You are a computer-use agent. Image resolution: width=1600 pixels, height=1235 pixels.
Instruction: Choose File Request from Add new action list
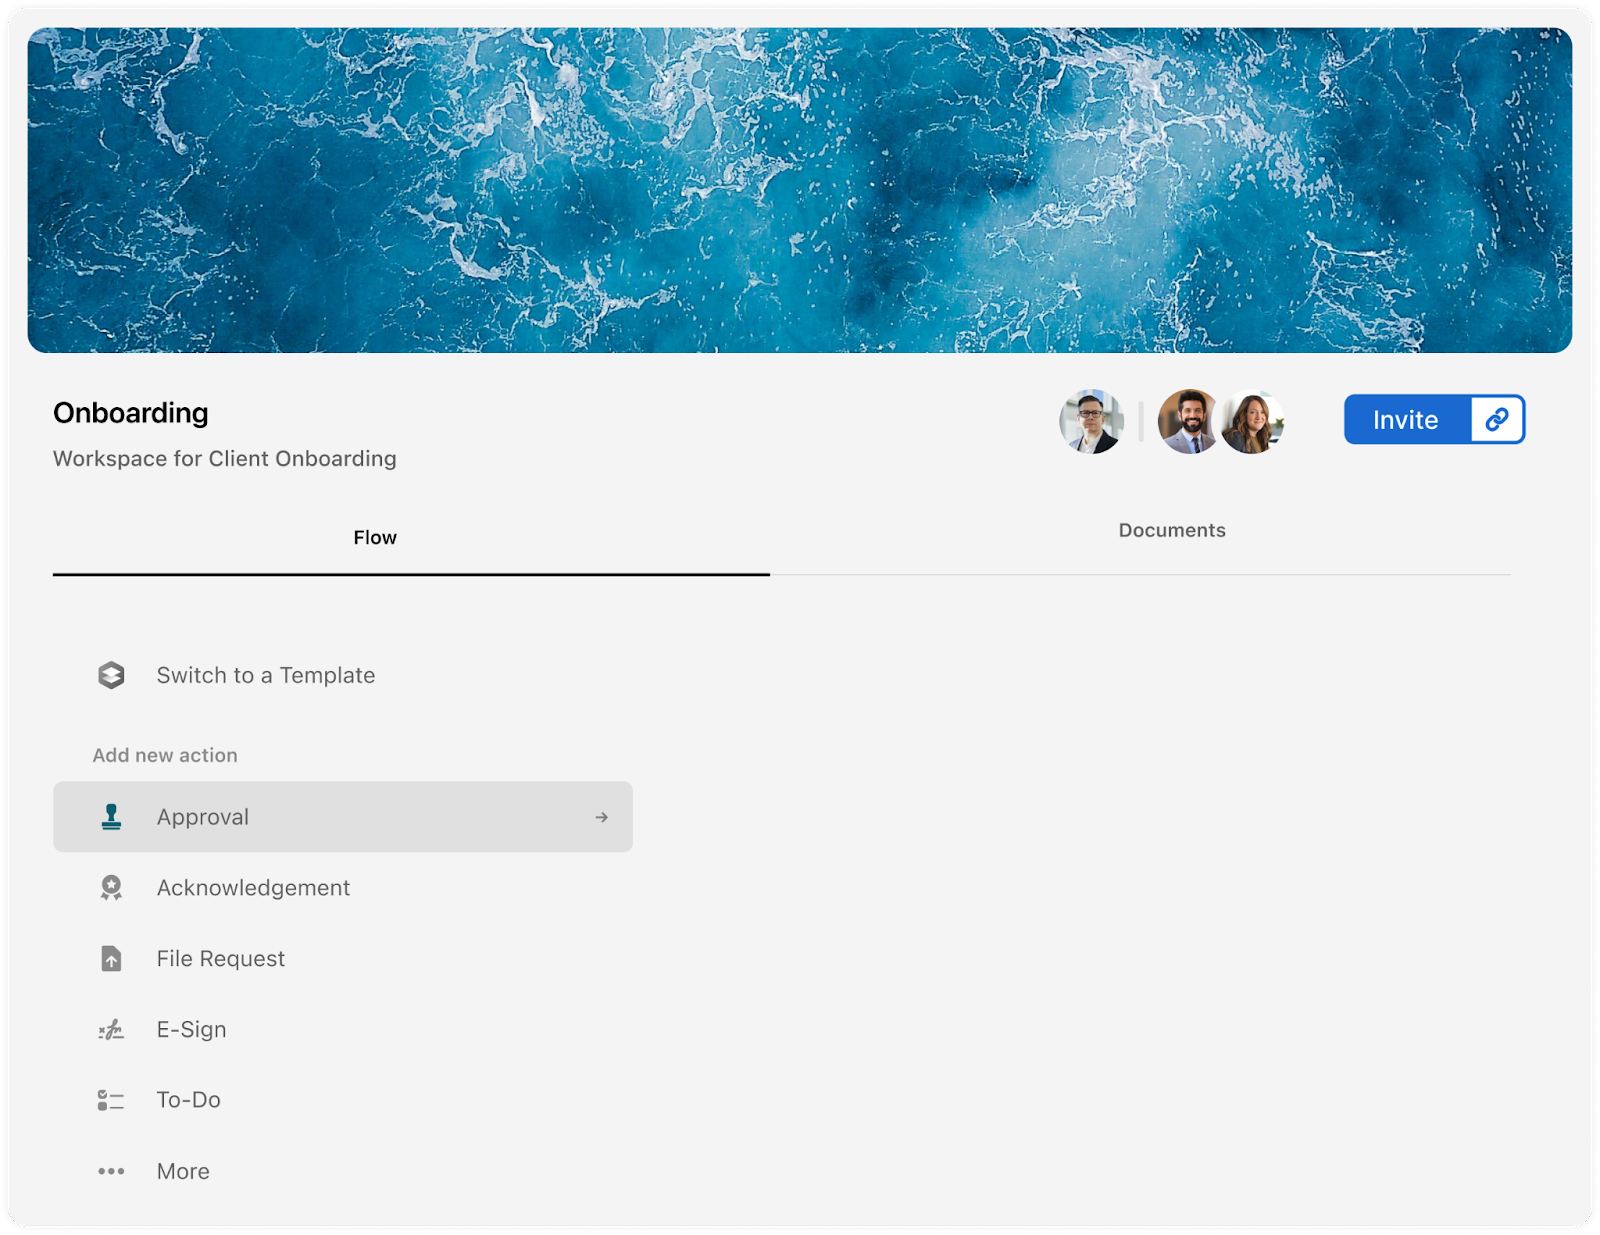pos(219,958)
